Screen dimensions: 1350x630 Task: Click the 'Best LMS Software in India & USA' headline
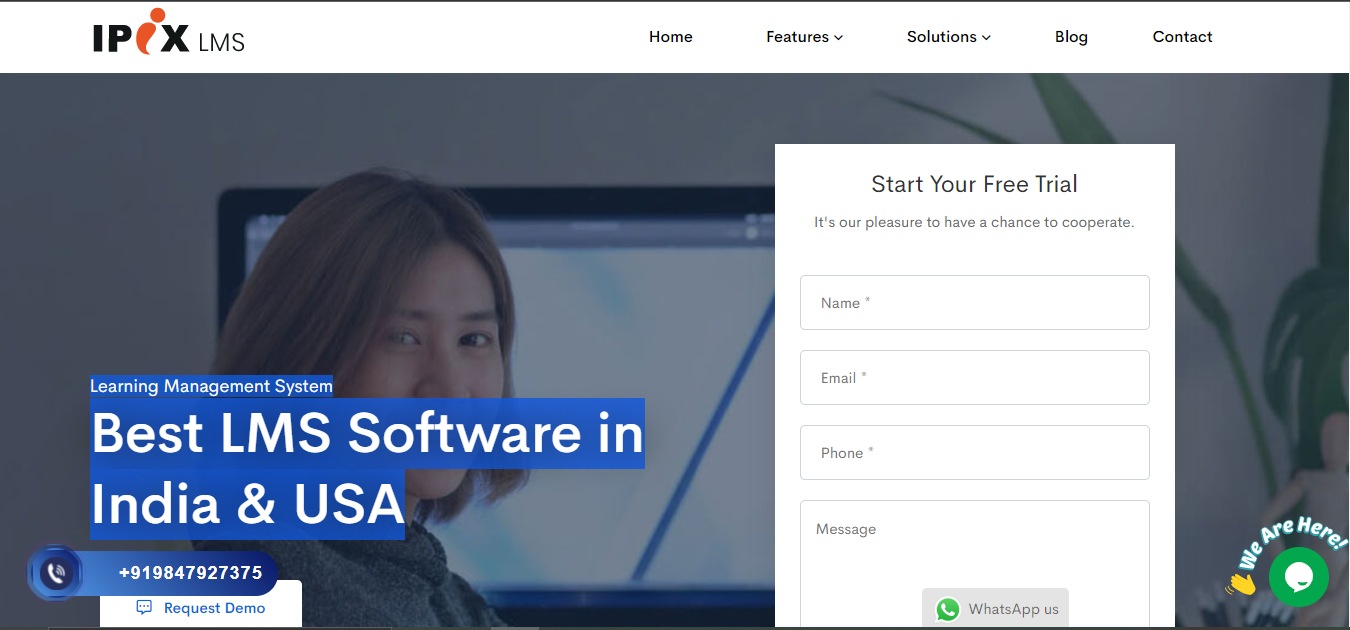click(367, 468)
